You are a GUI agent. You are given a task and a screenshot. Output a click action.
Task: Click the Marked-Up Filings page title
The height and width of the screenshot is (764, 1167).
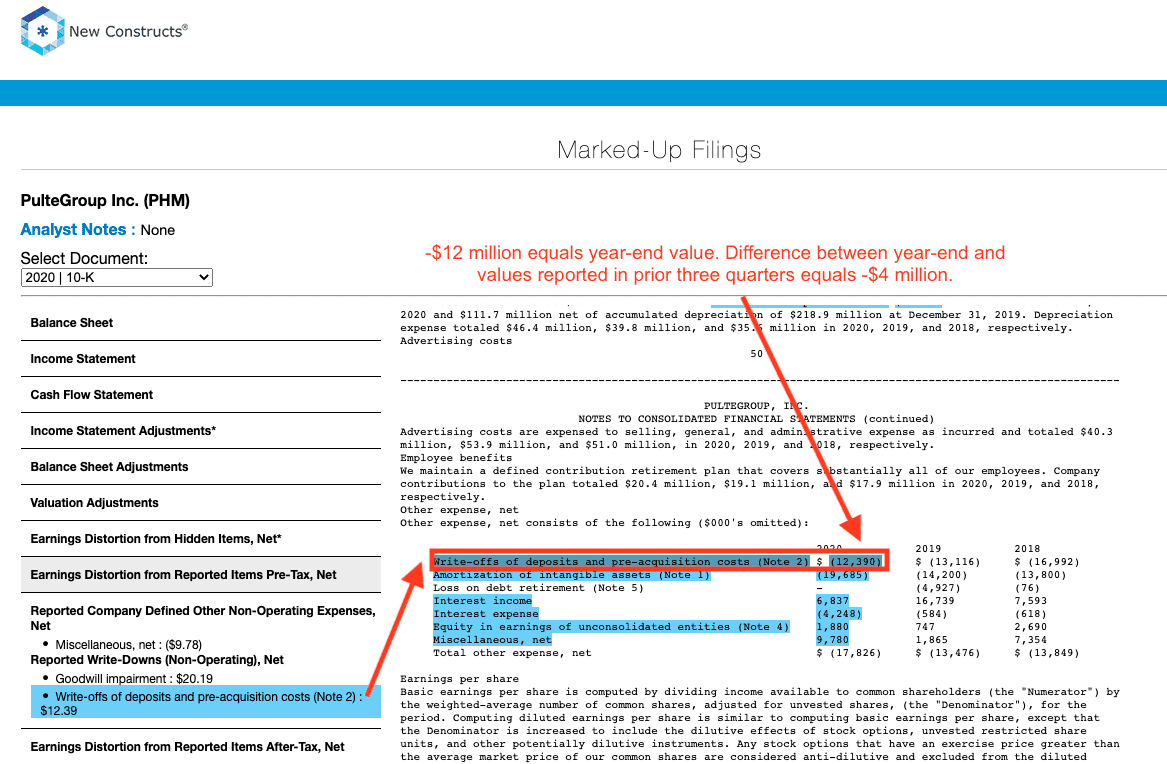click(x=659, y=150)
